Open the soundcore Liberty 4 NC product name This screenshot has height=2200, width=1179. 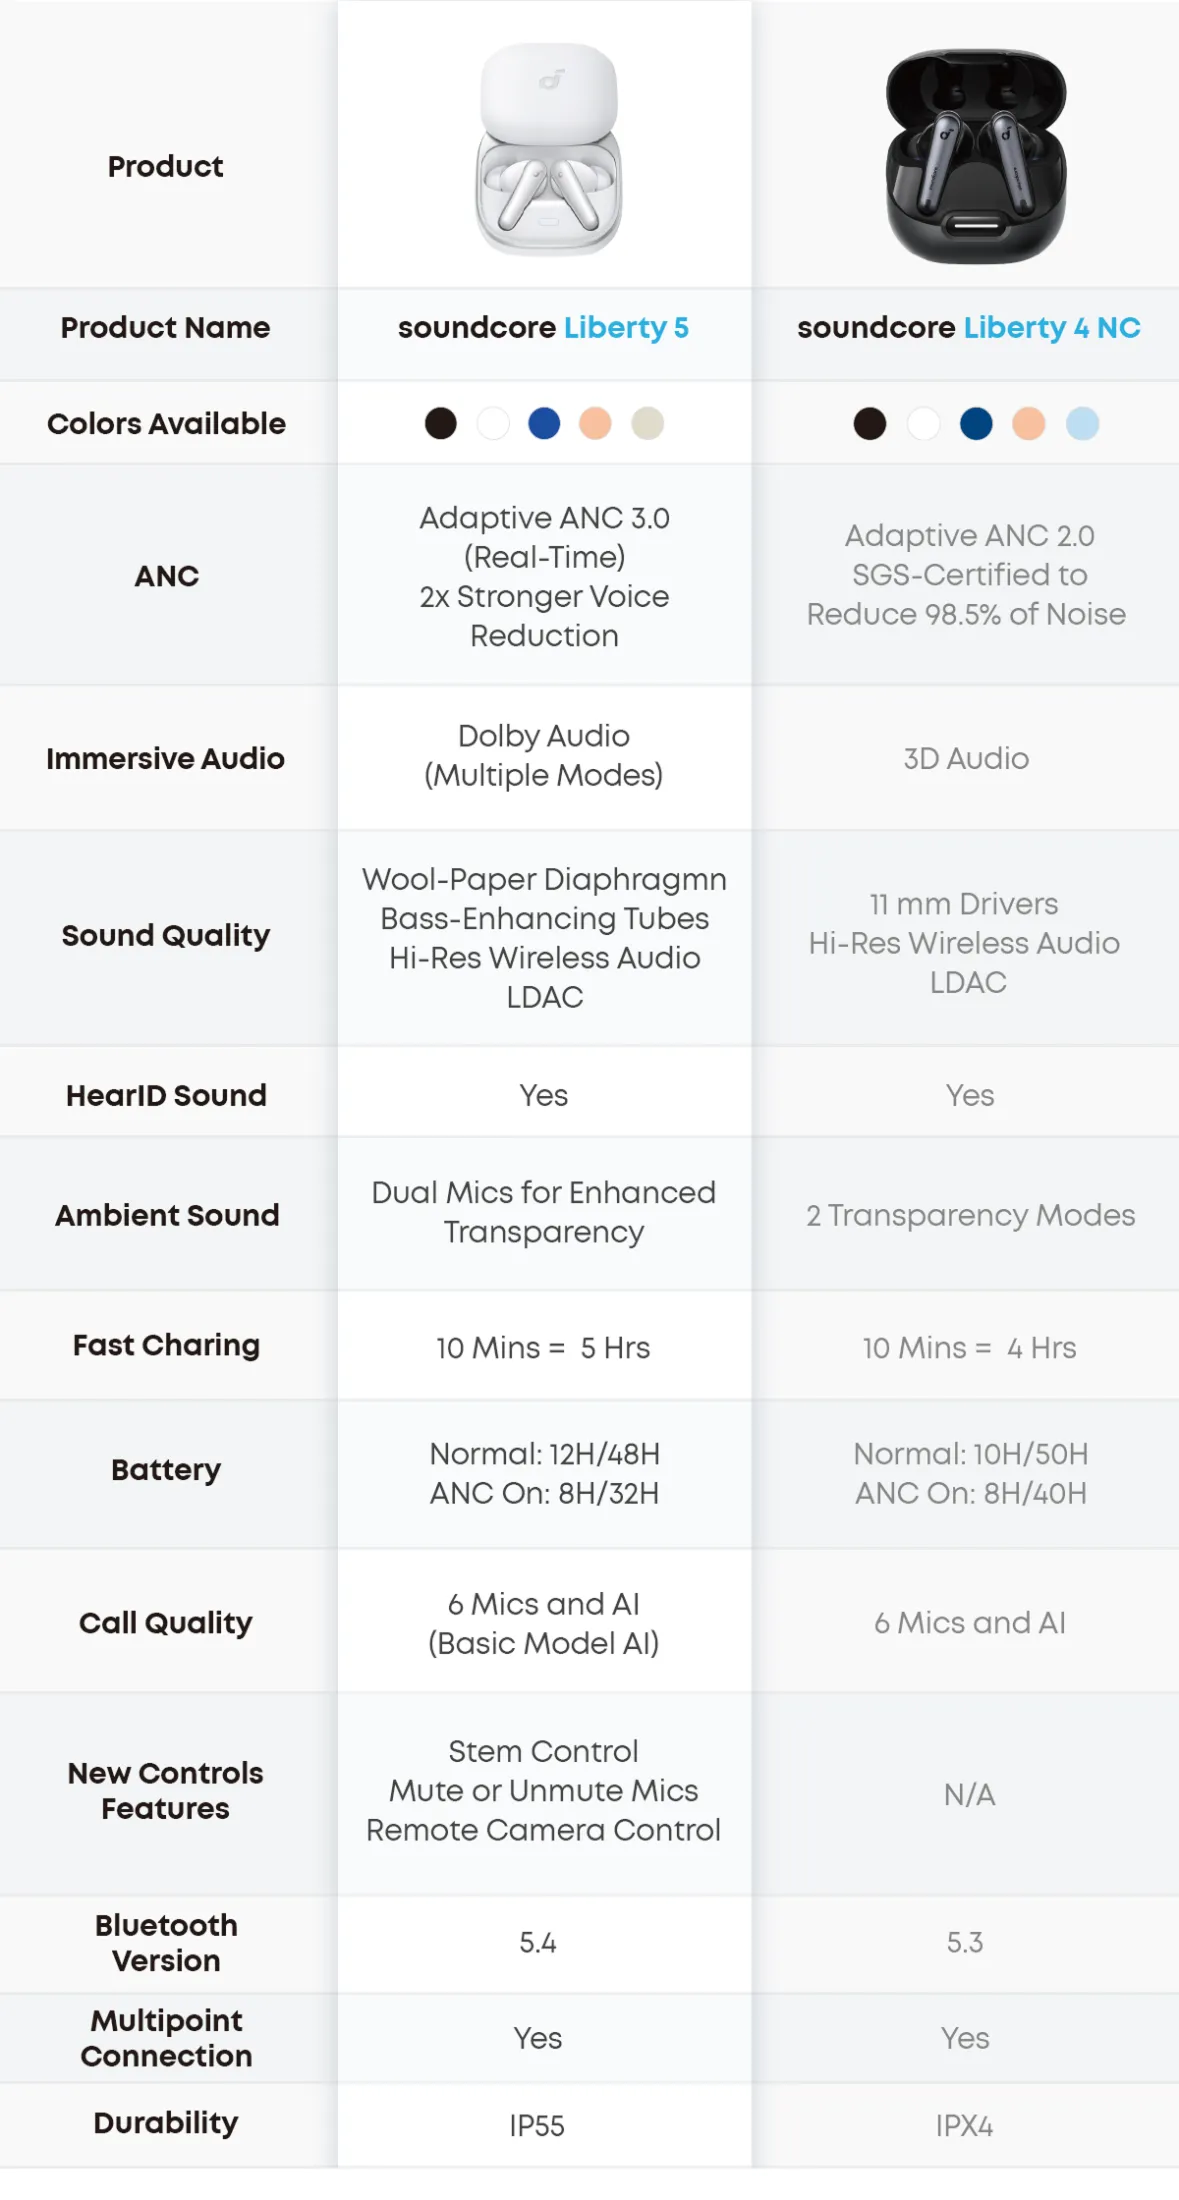(968, 328)
